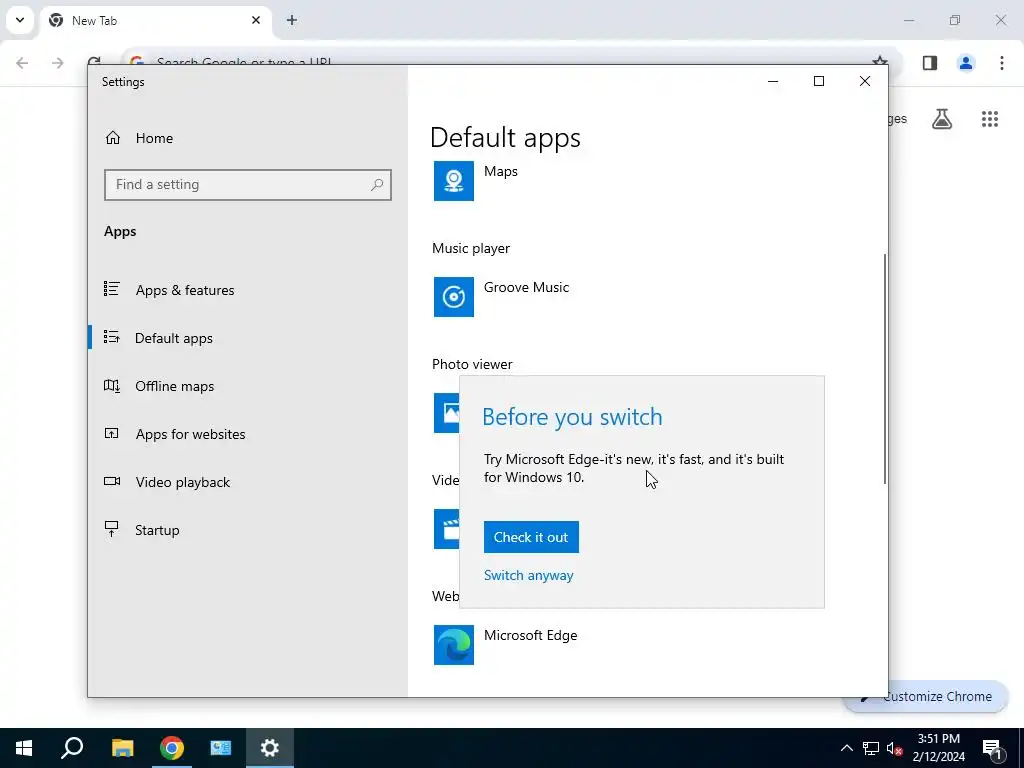Click Settings gear in taskbar

270,748
